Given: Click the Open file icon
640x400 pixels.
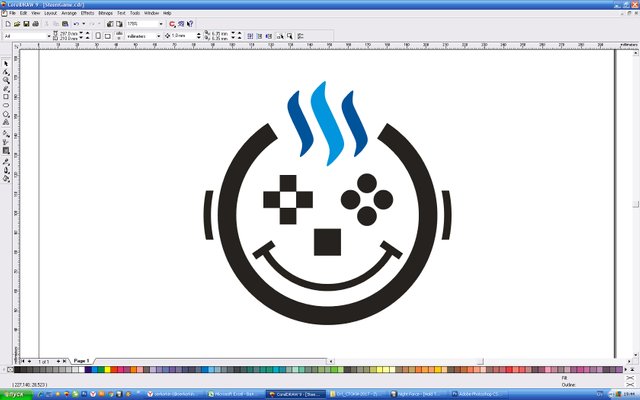Looking at the screenshot, I should point(17,24).
